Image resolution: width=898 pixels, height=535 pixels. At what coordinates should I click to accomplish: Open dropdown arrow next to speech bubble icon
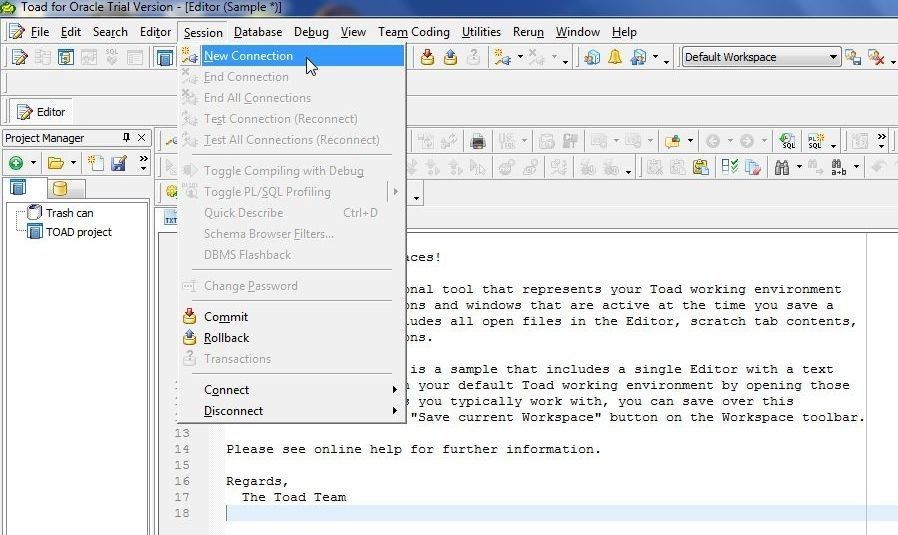(x=690, y=141)
